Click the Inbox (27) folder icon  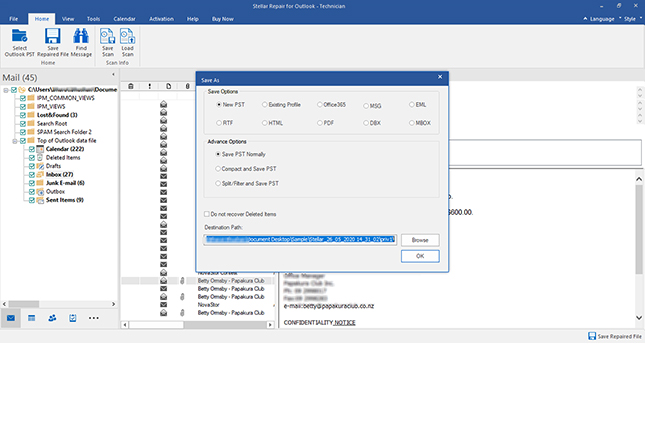click(40, 174)
